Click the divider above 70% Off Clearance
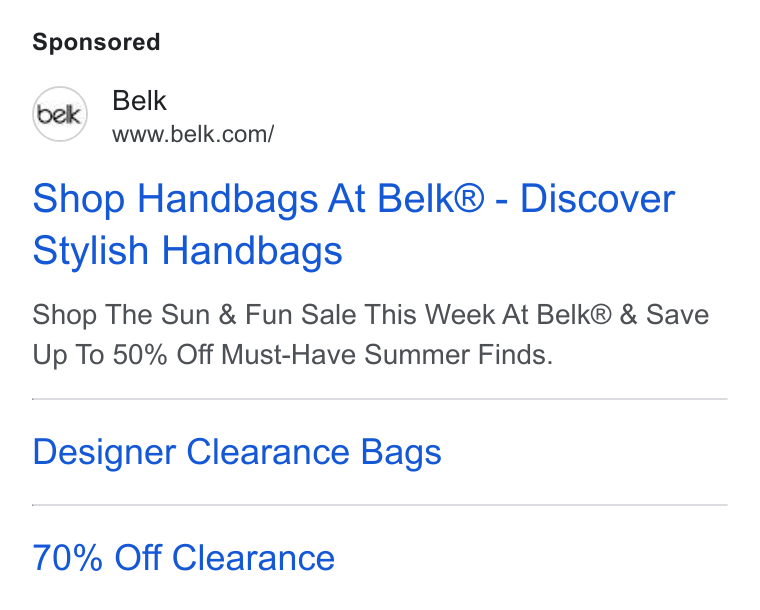The image size is (760, 610). point(380,505)
